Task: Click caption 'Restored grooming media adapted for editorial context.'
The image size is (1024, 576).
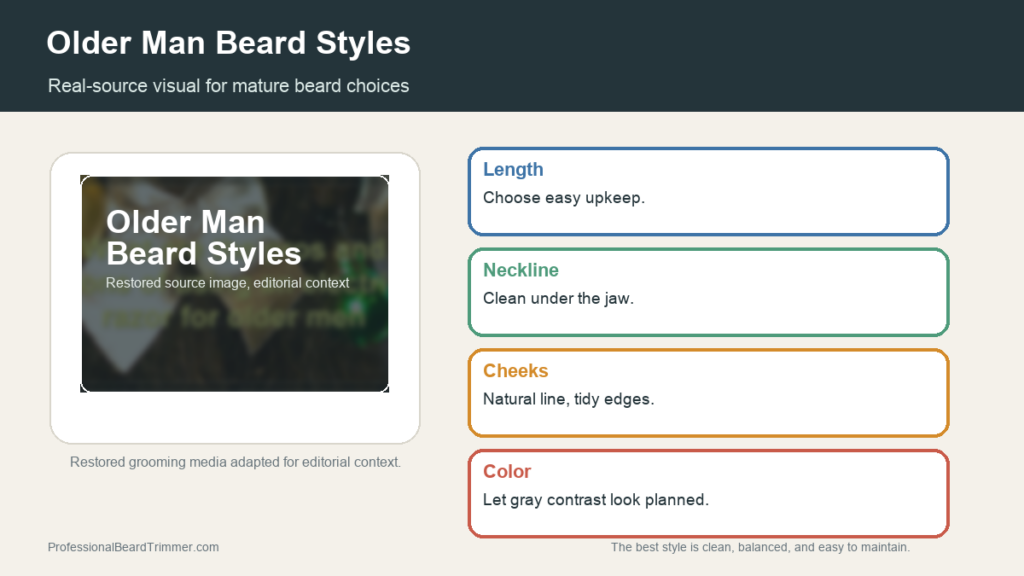Action: coord(235,462)
